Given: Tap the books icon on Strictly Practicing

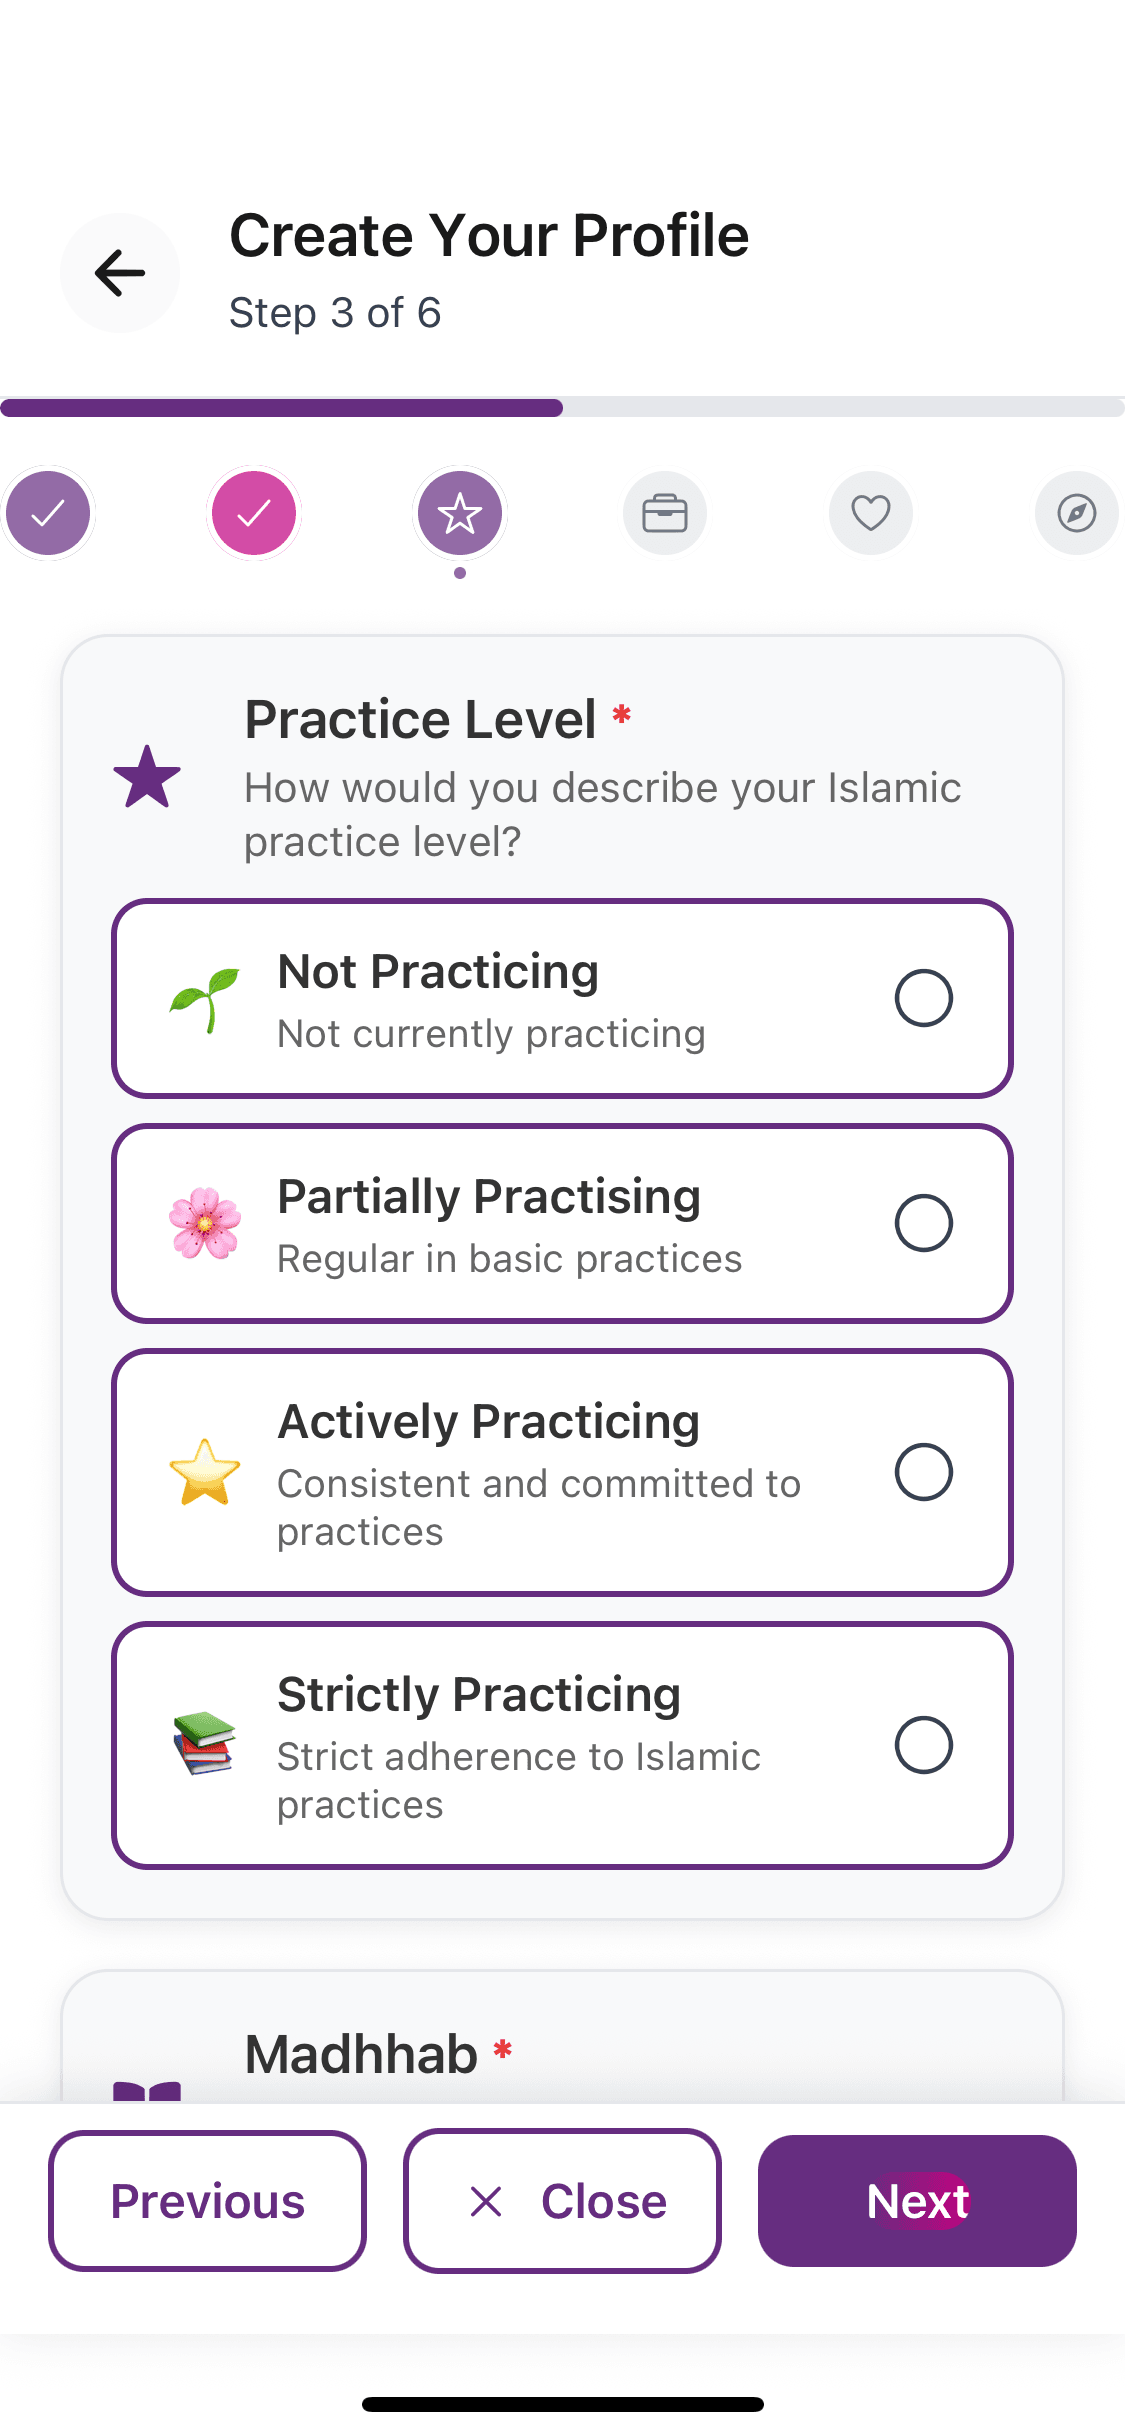Looking at the screenshot, I should (205, 1743).
